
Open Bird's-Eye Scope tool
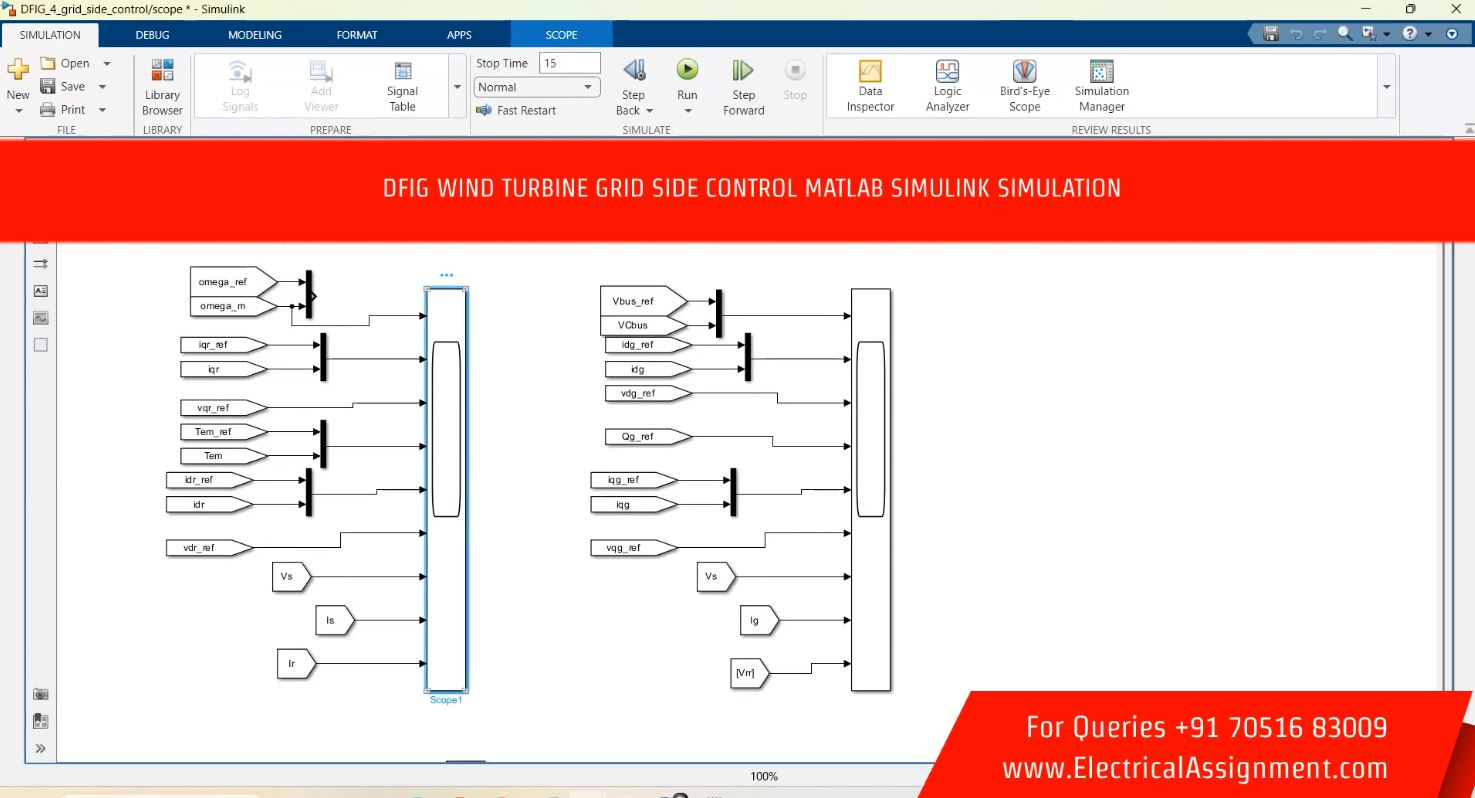pos(1024,86)
